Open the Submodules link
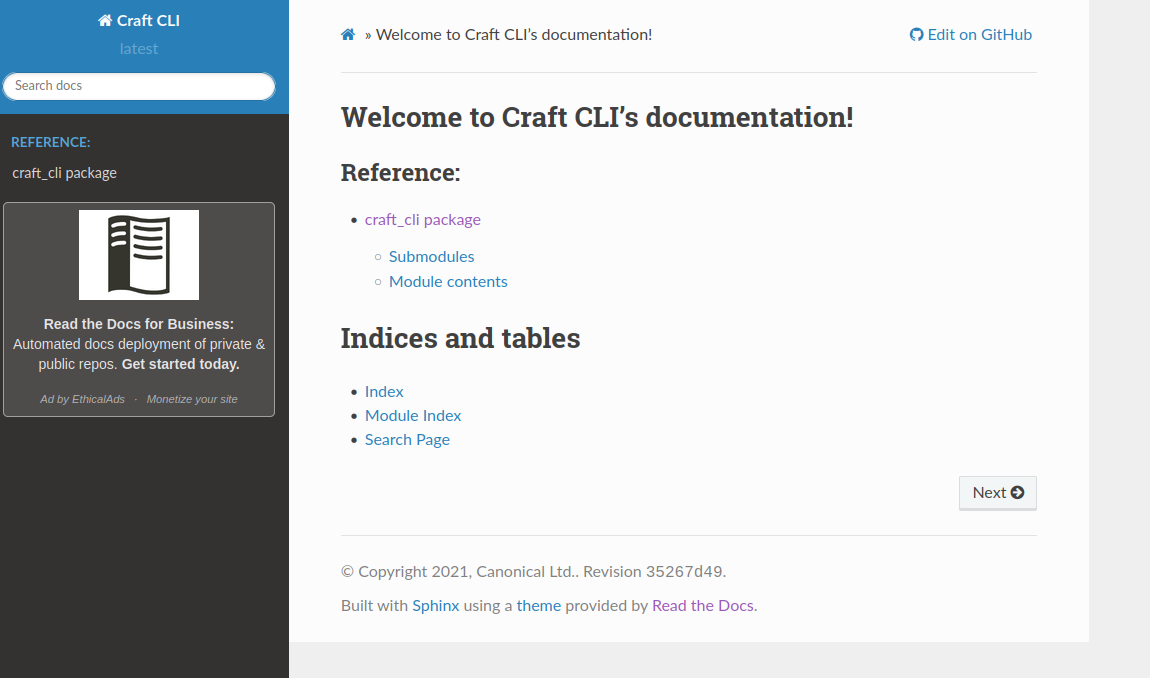1150x678 pixels. (431, 256)
